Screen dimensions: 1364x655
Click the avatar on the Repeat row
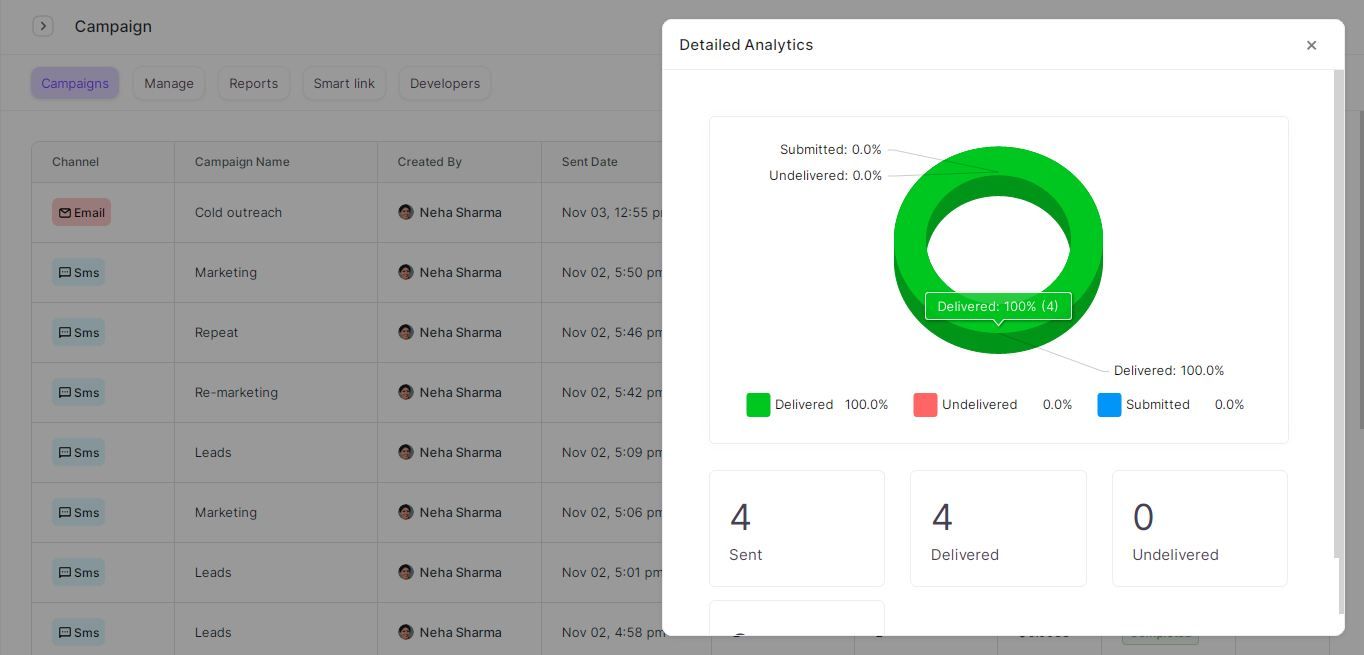point(405,332)
